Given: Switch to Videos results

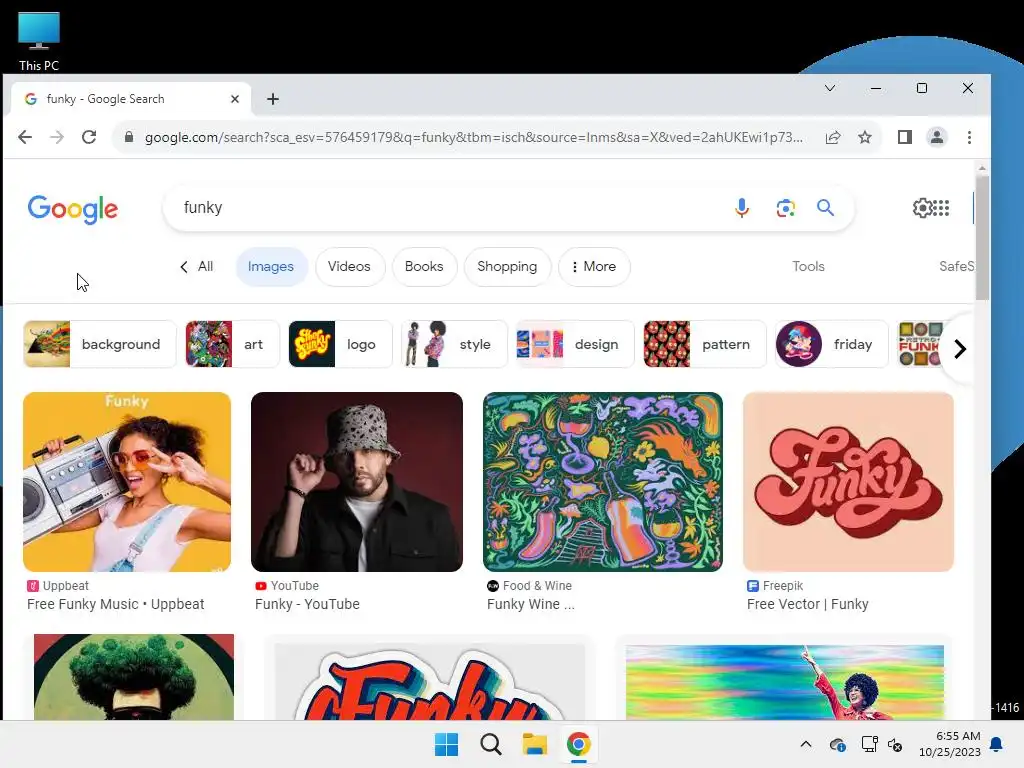Looking at the screenshot, I should 349,266.
